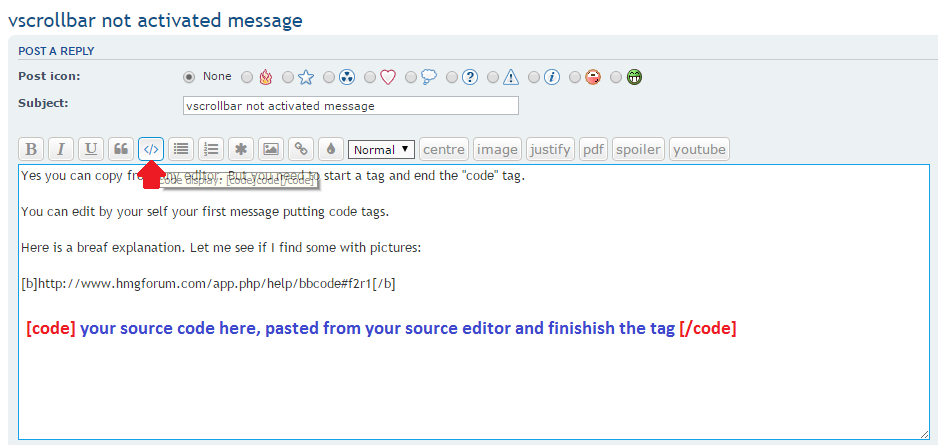The image size is (938, 445).
Task: Apply underline formatting button
Action: [x=91, y=149]
